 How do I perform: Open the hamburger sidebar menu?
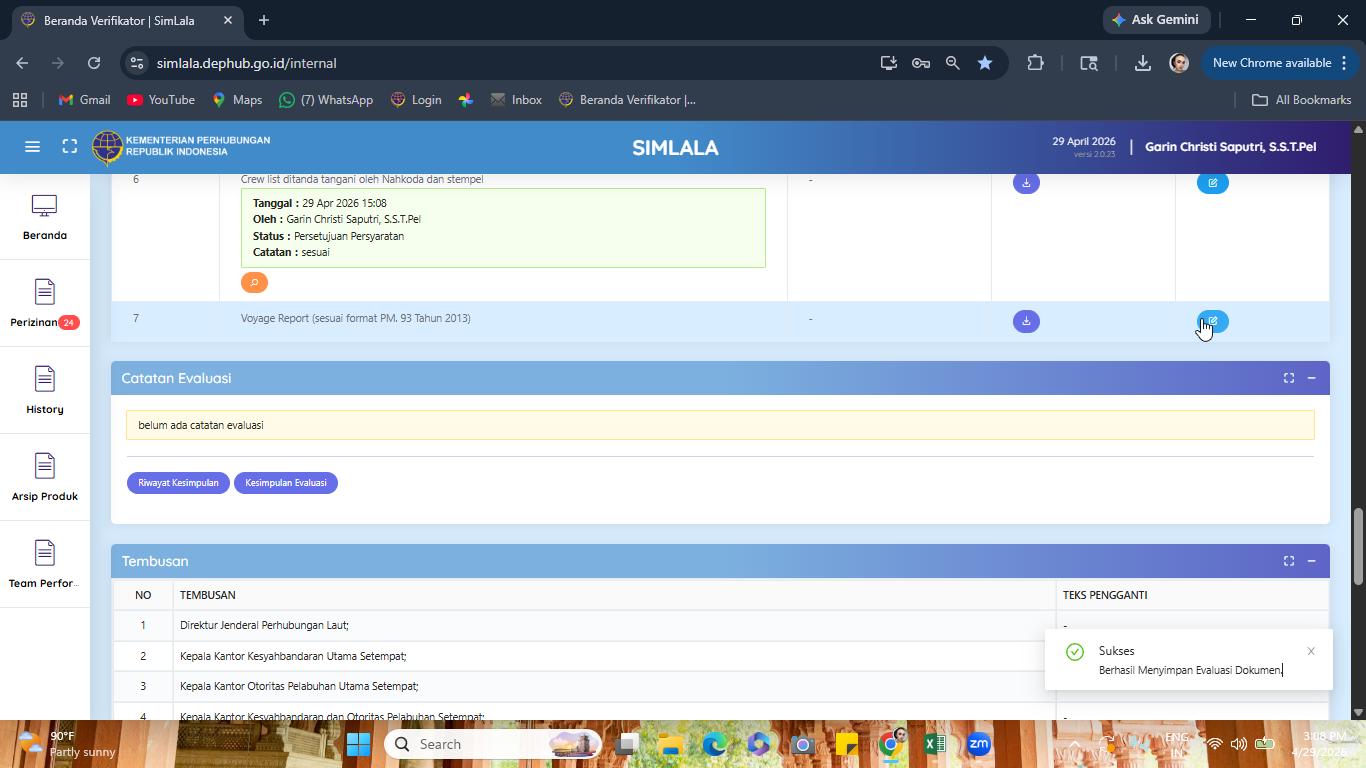[32, 147]
